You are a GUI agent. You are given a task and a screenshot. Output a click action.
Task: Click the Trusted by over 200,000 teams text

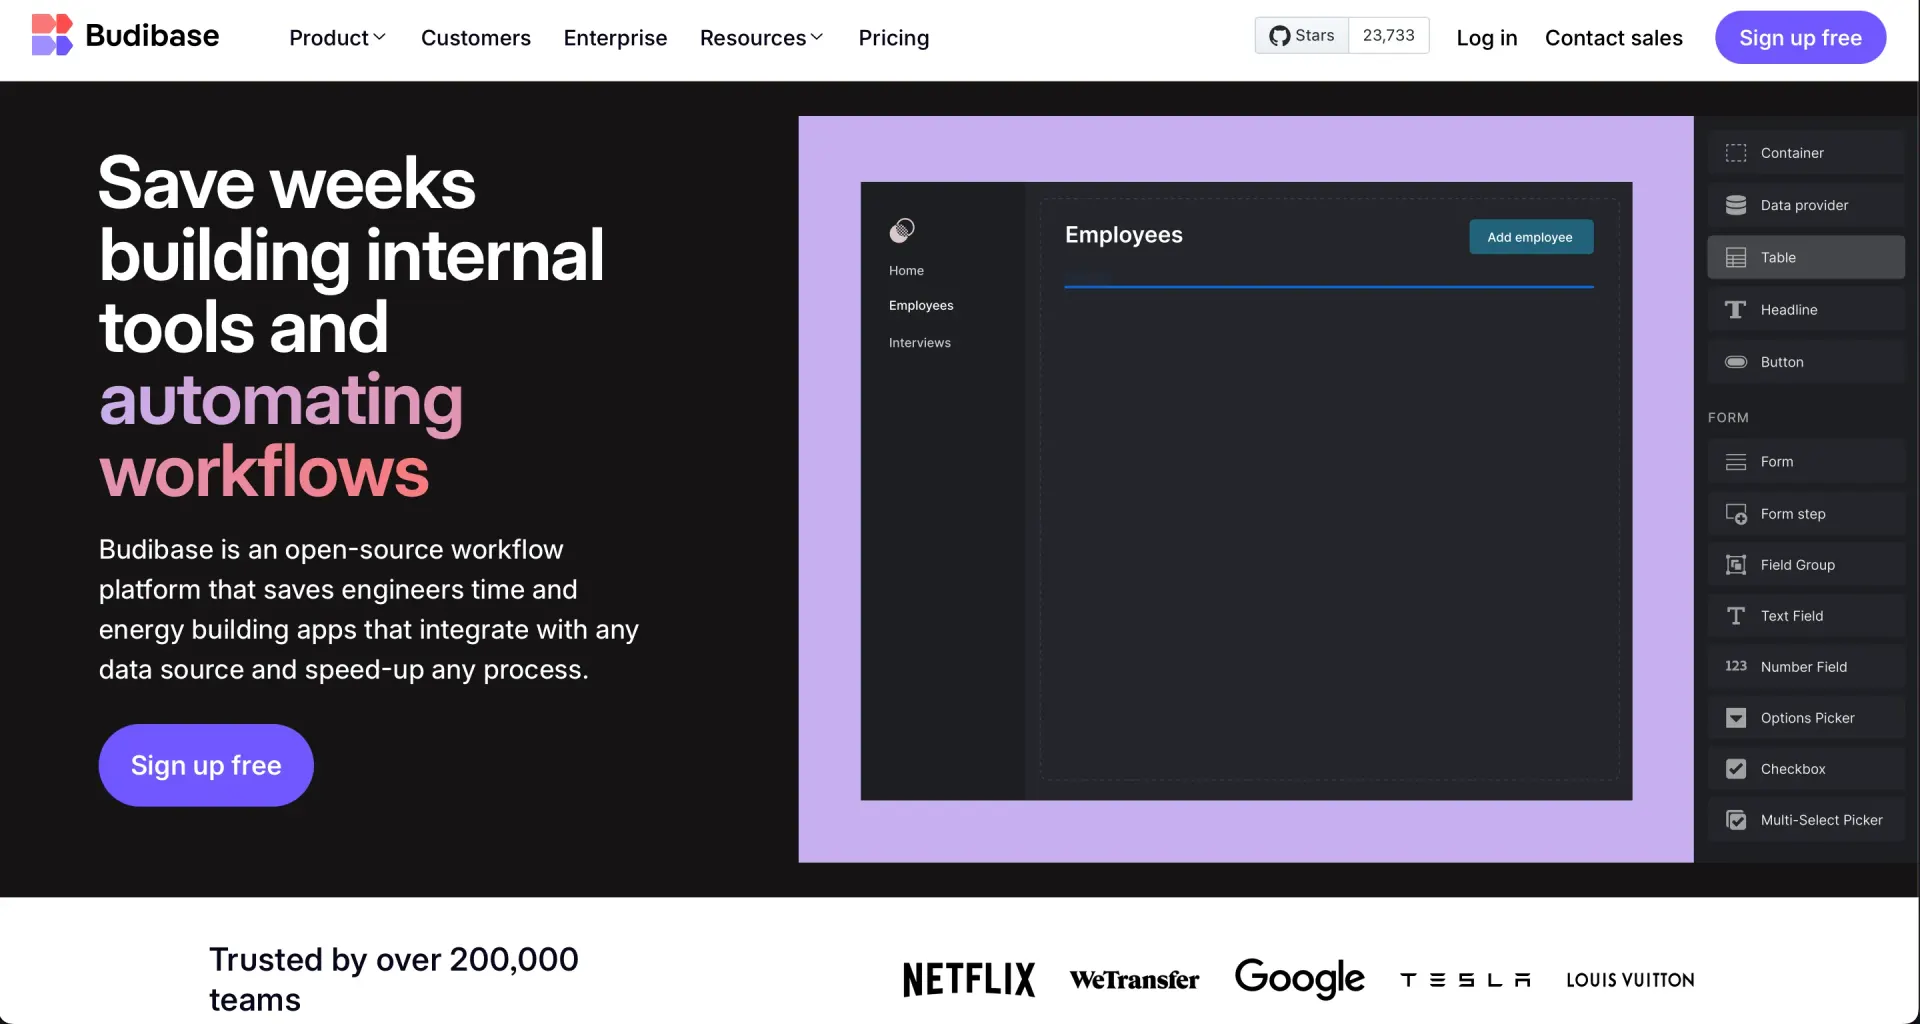tap(394, 979)
